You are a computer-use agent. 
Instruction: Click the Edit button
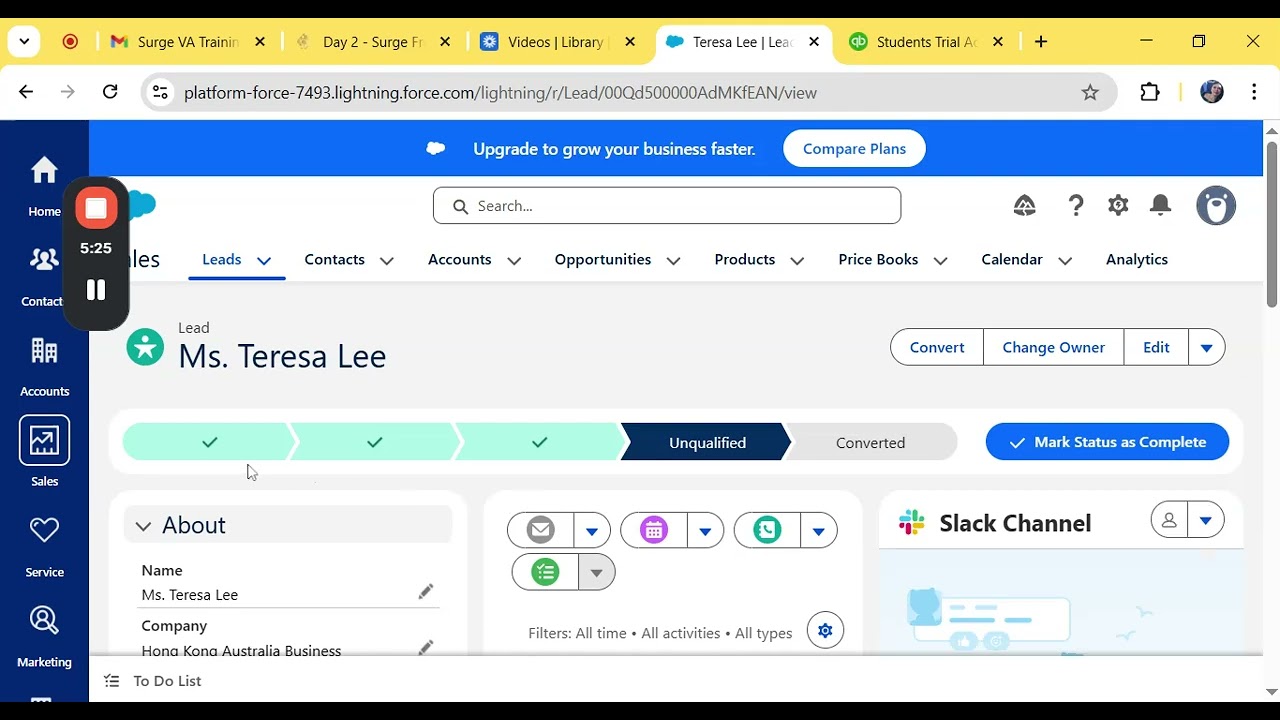pos(1156,347)
